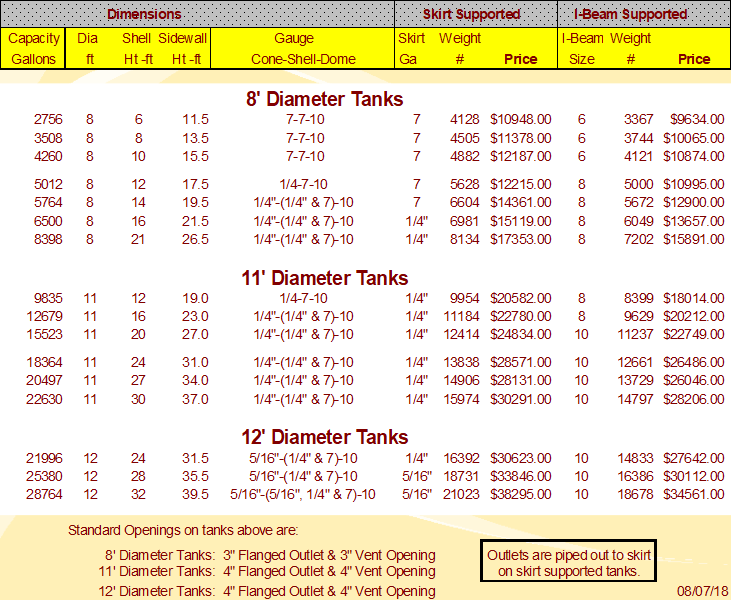Click the 12' Diameter Tanks 4" Flanged Outlet line
Screen dimensions: 731x600
pyautogui.click(x=267, y=591)
